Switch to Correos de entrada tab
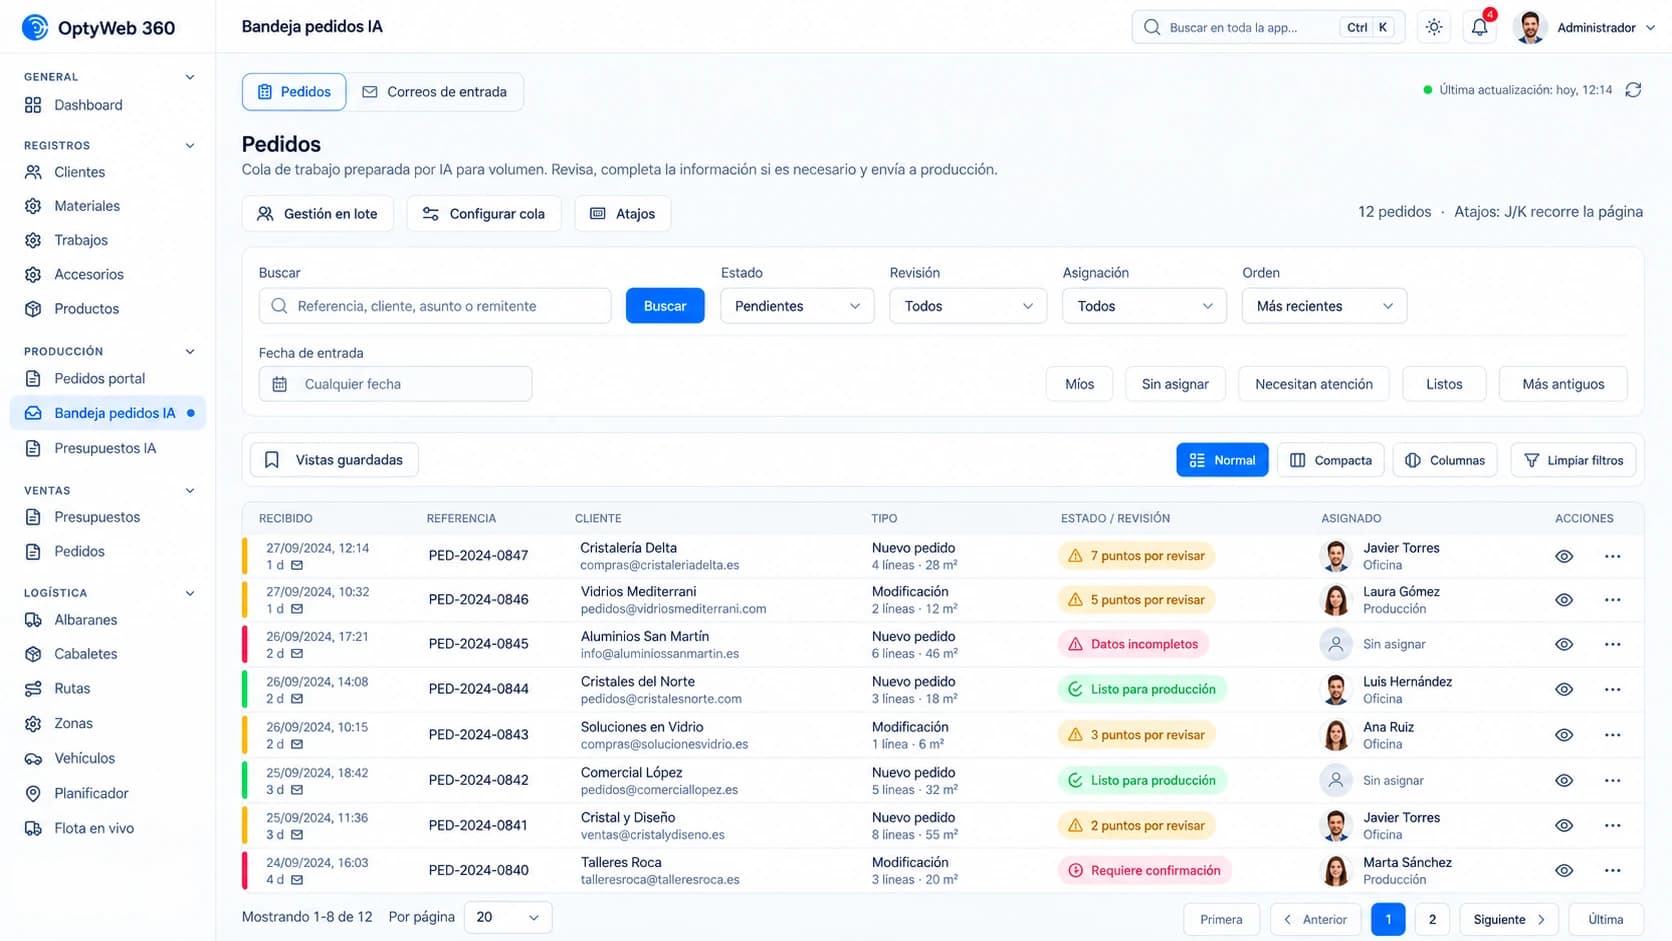The width and height of the screenshot is (1672, 941). (x=435, y=92)
